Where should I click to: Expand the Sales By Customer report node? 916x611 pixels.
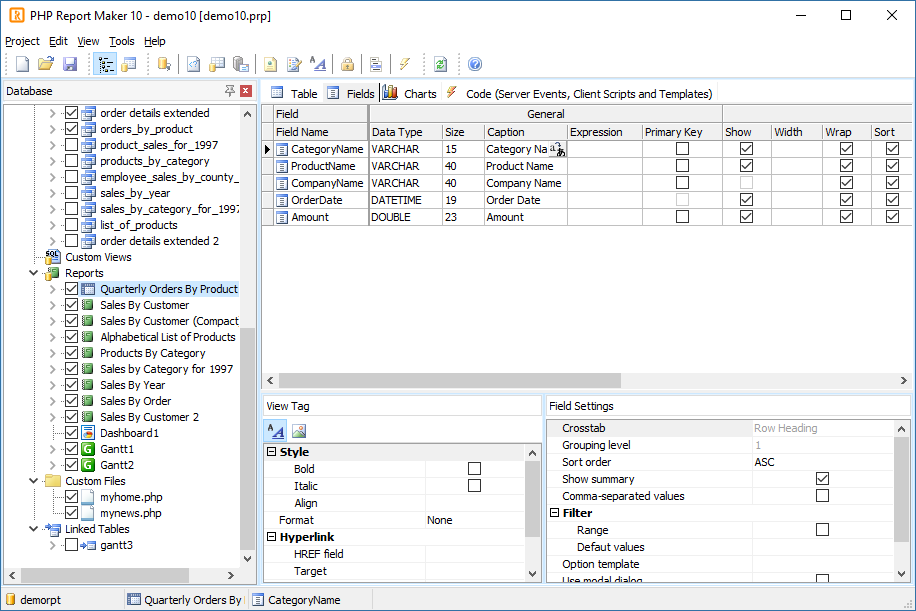click(x=53, y=305)
